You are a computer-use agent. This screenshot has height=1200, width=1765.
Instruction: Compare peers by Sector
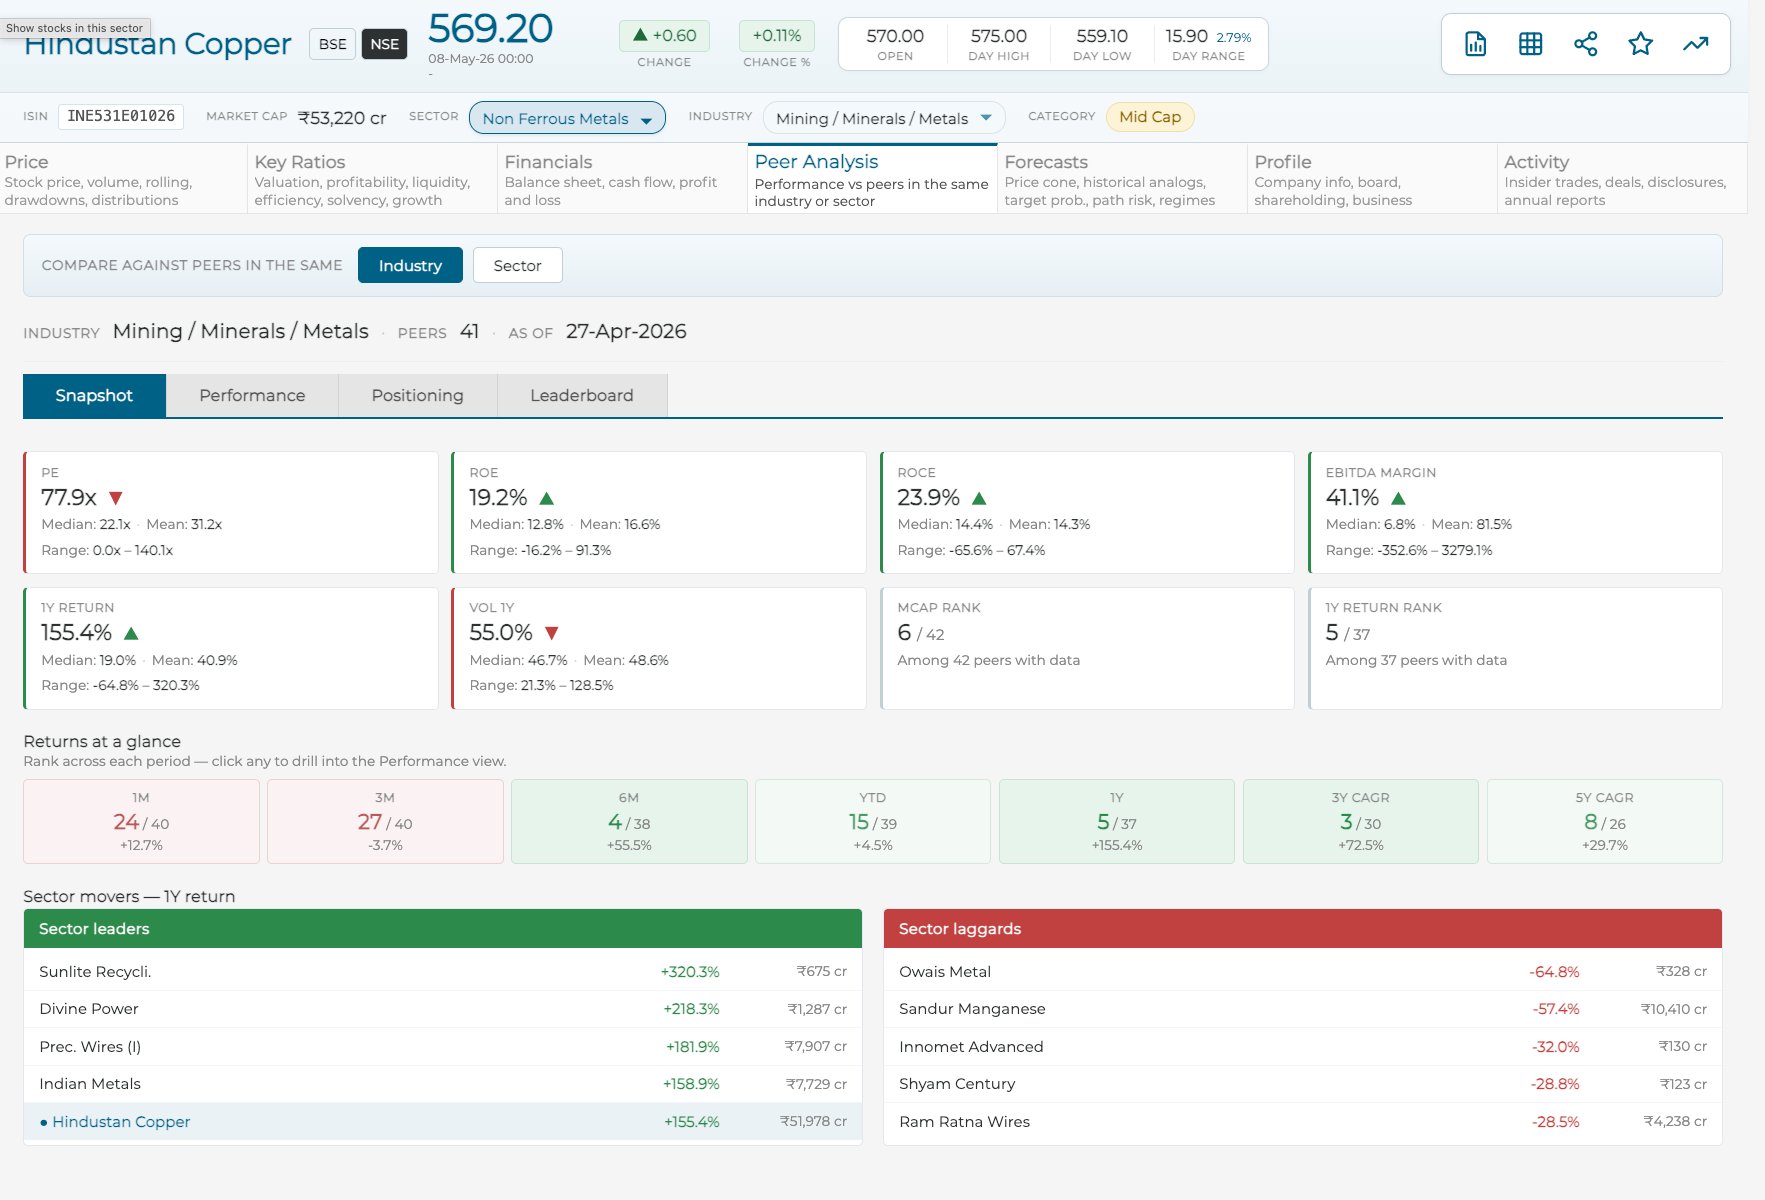point(517,265)
